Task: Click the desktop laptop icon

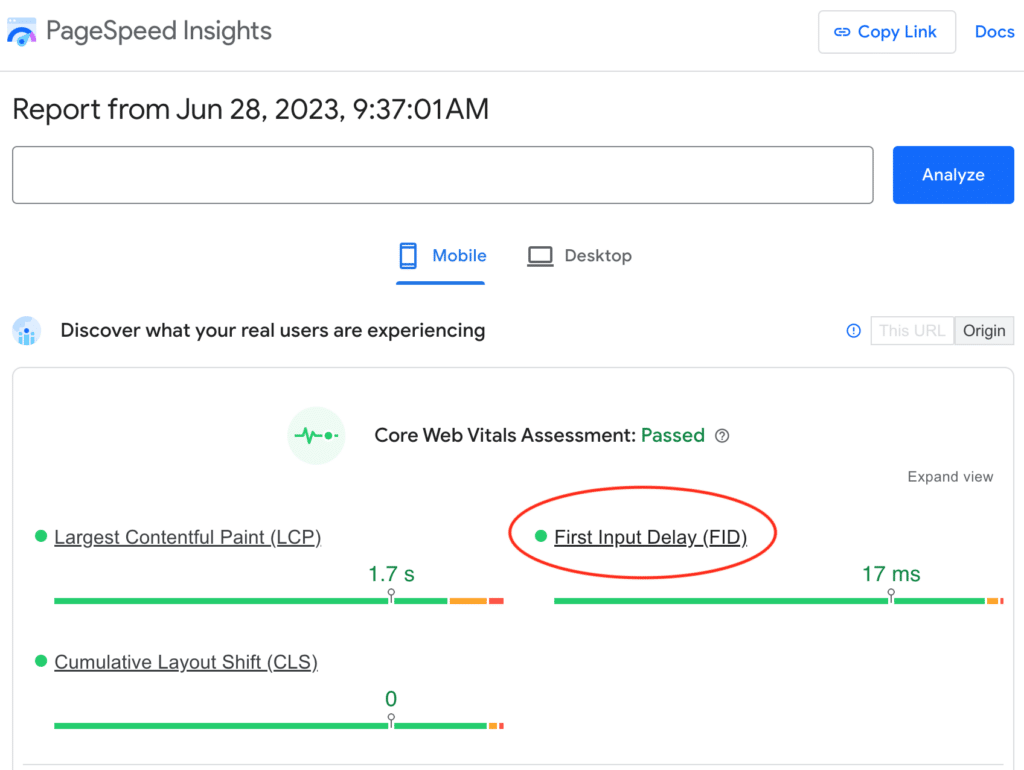Action: tap(540, 256)
